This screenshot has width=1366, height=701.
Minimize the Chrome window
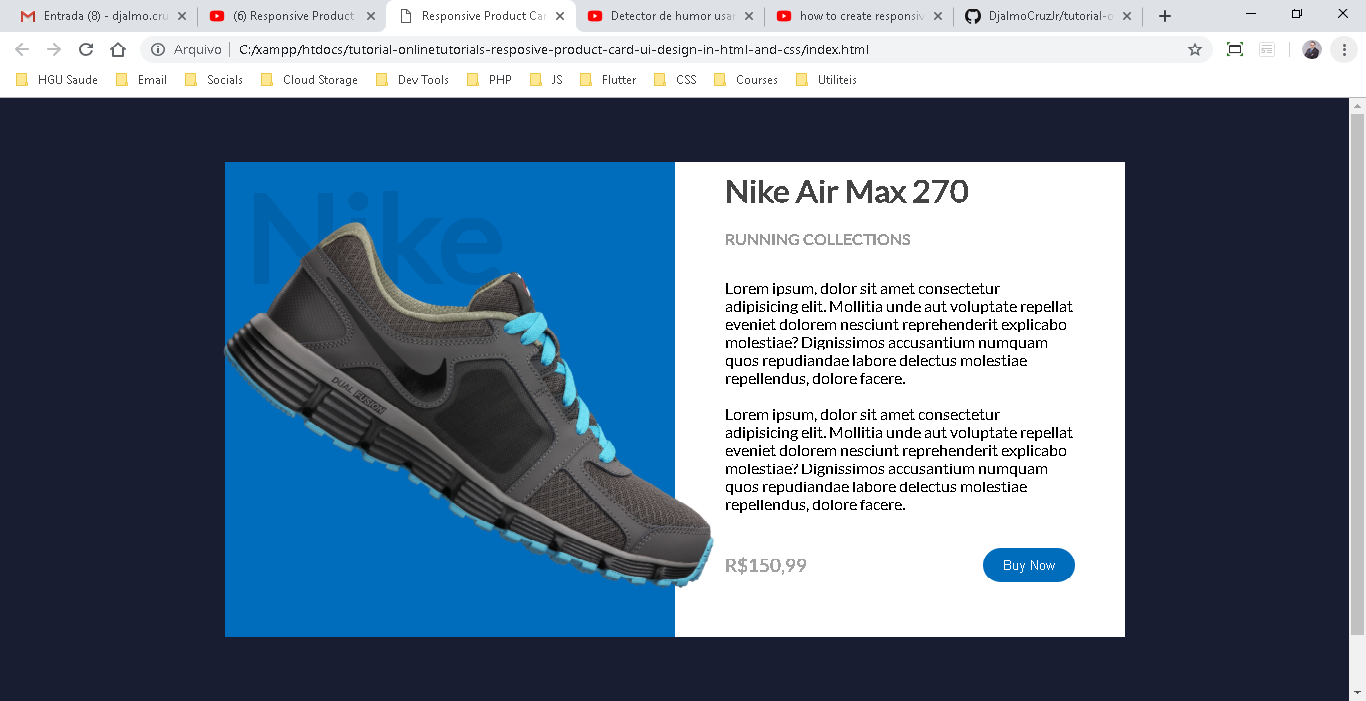pyautogui.click(x=1253, y=14)
